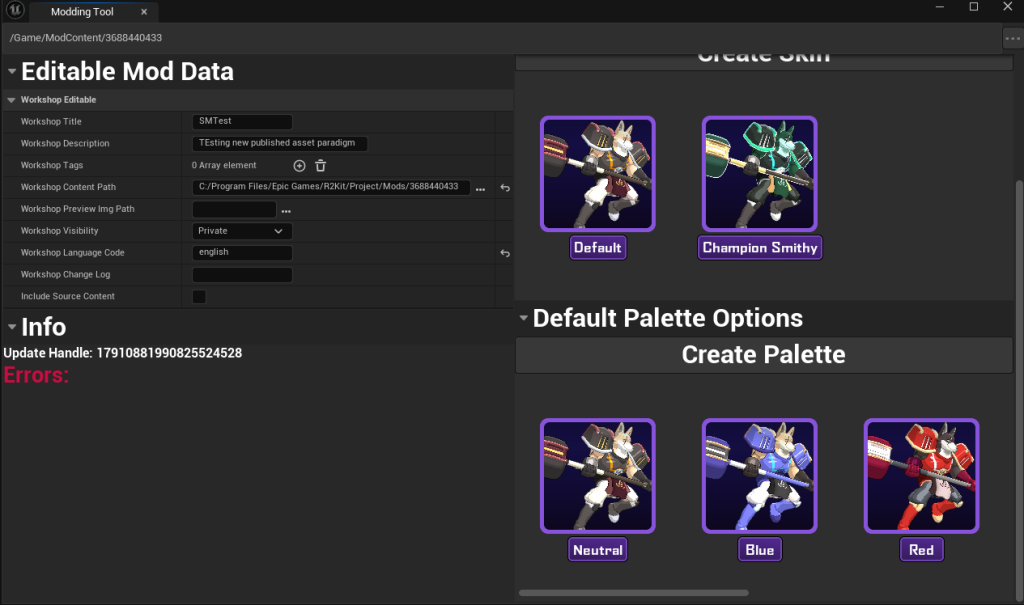
Task: Click the Workshop Preview Img Path row label
Action: click(x=77, y=209)
